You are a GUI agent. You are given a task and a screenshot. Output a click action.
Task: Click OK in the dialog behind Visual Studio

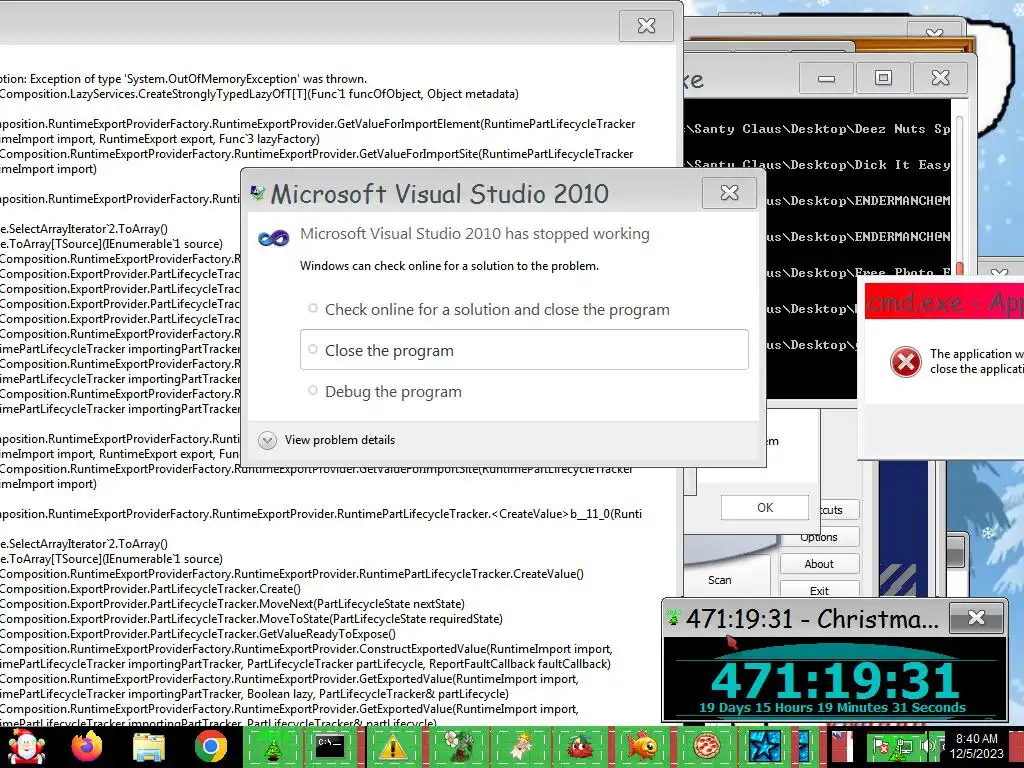(x=765, y=507)
